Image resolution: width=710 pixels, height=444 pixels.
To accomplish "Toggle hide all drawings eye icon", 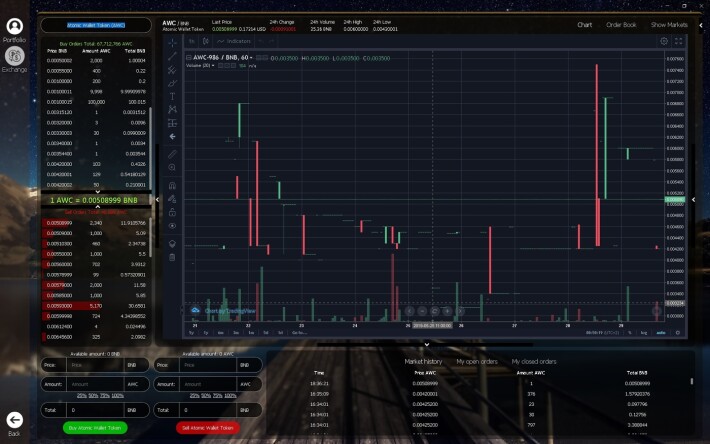I will tap(173, 226).
